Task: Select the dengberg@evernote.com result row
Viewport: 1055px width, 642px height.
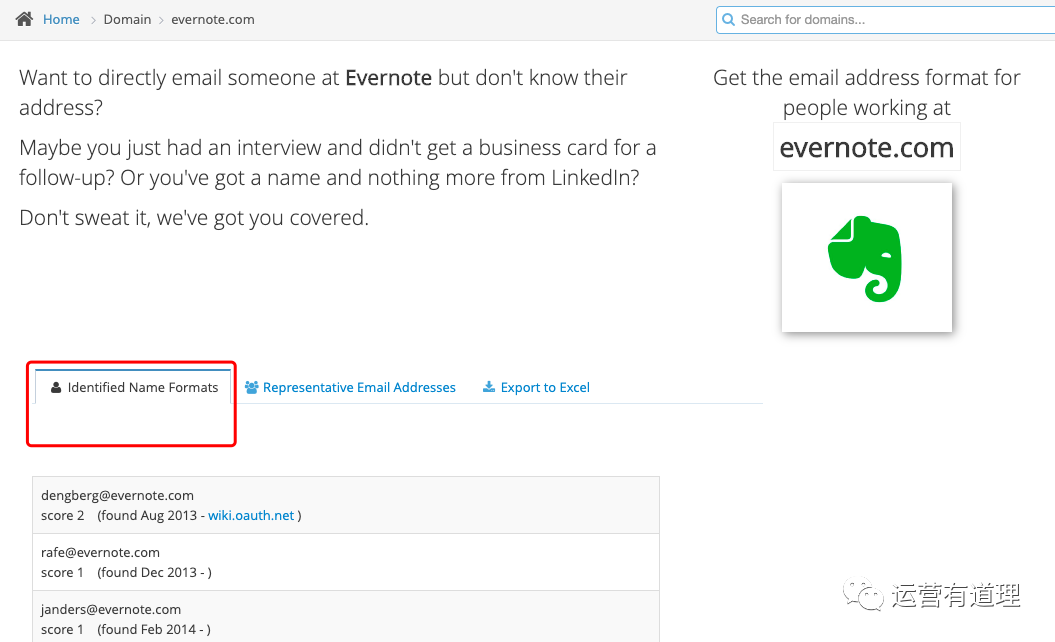Action: pos(346,505)
